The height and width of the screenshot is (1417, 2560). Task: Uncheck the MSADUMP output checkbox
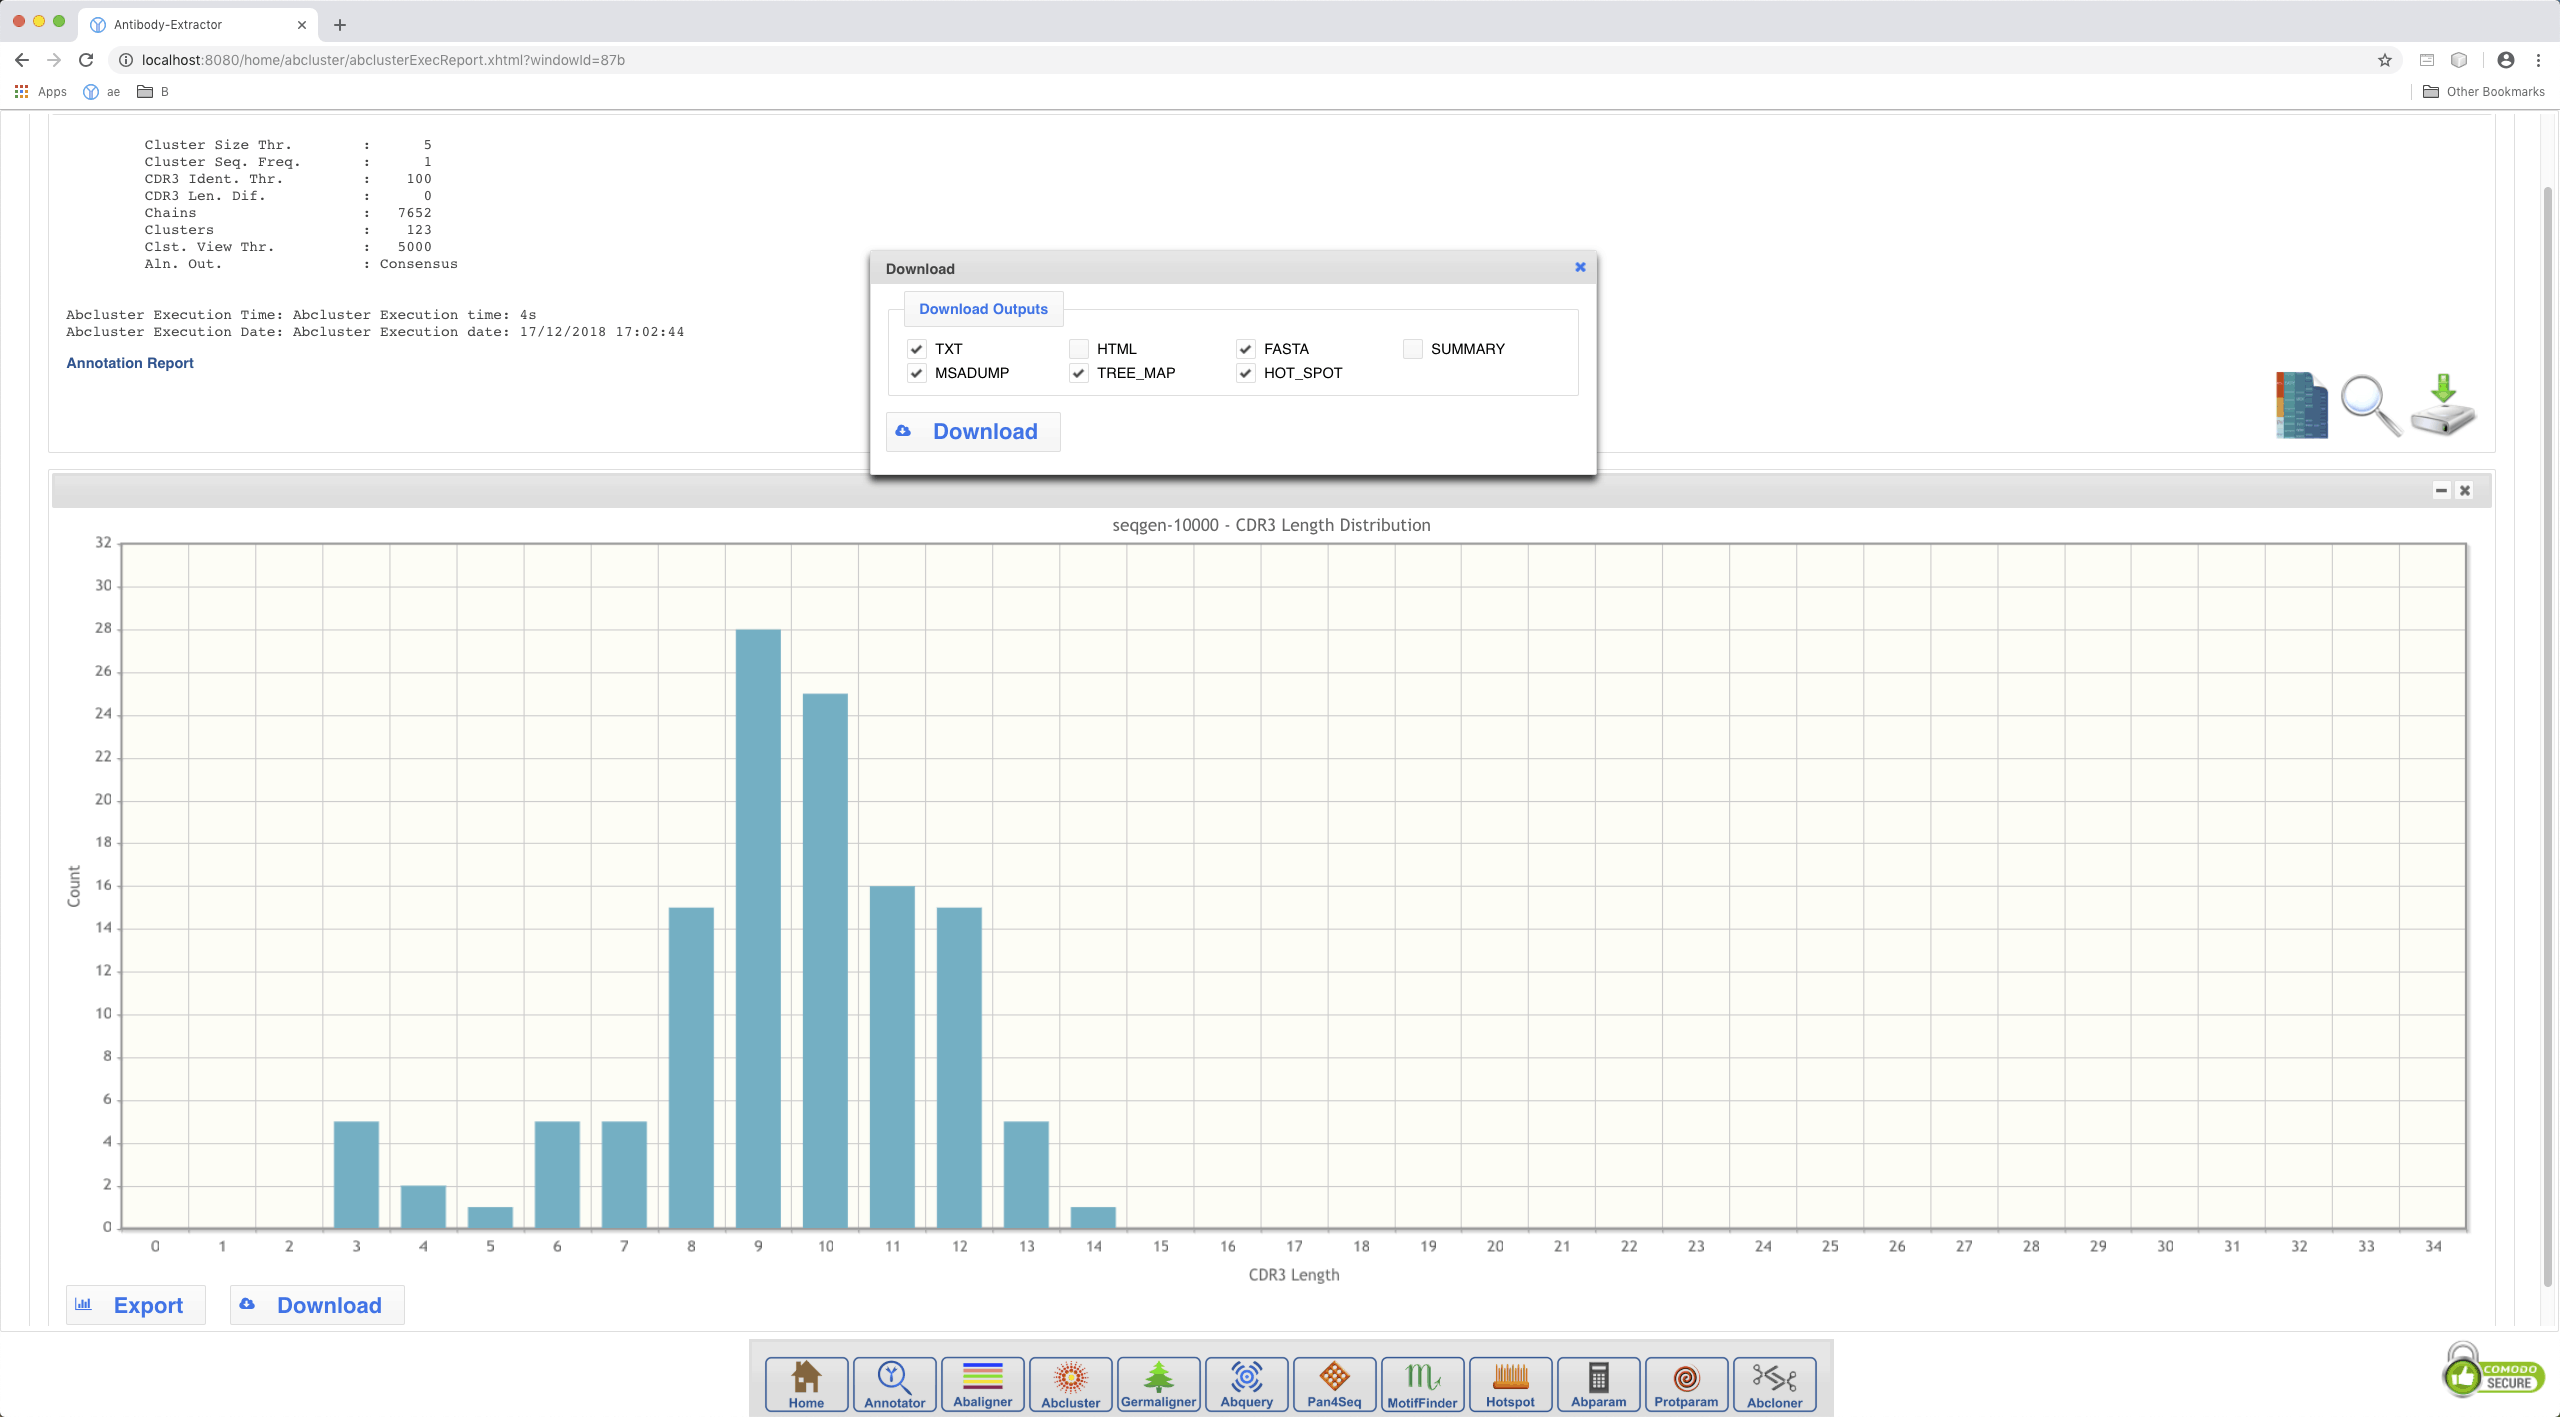point(916,373)
